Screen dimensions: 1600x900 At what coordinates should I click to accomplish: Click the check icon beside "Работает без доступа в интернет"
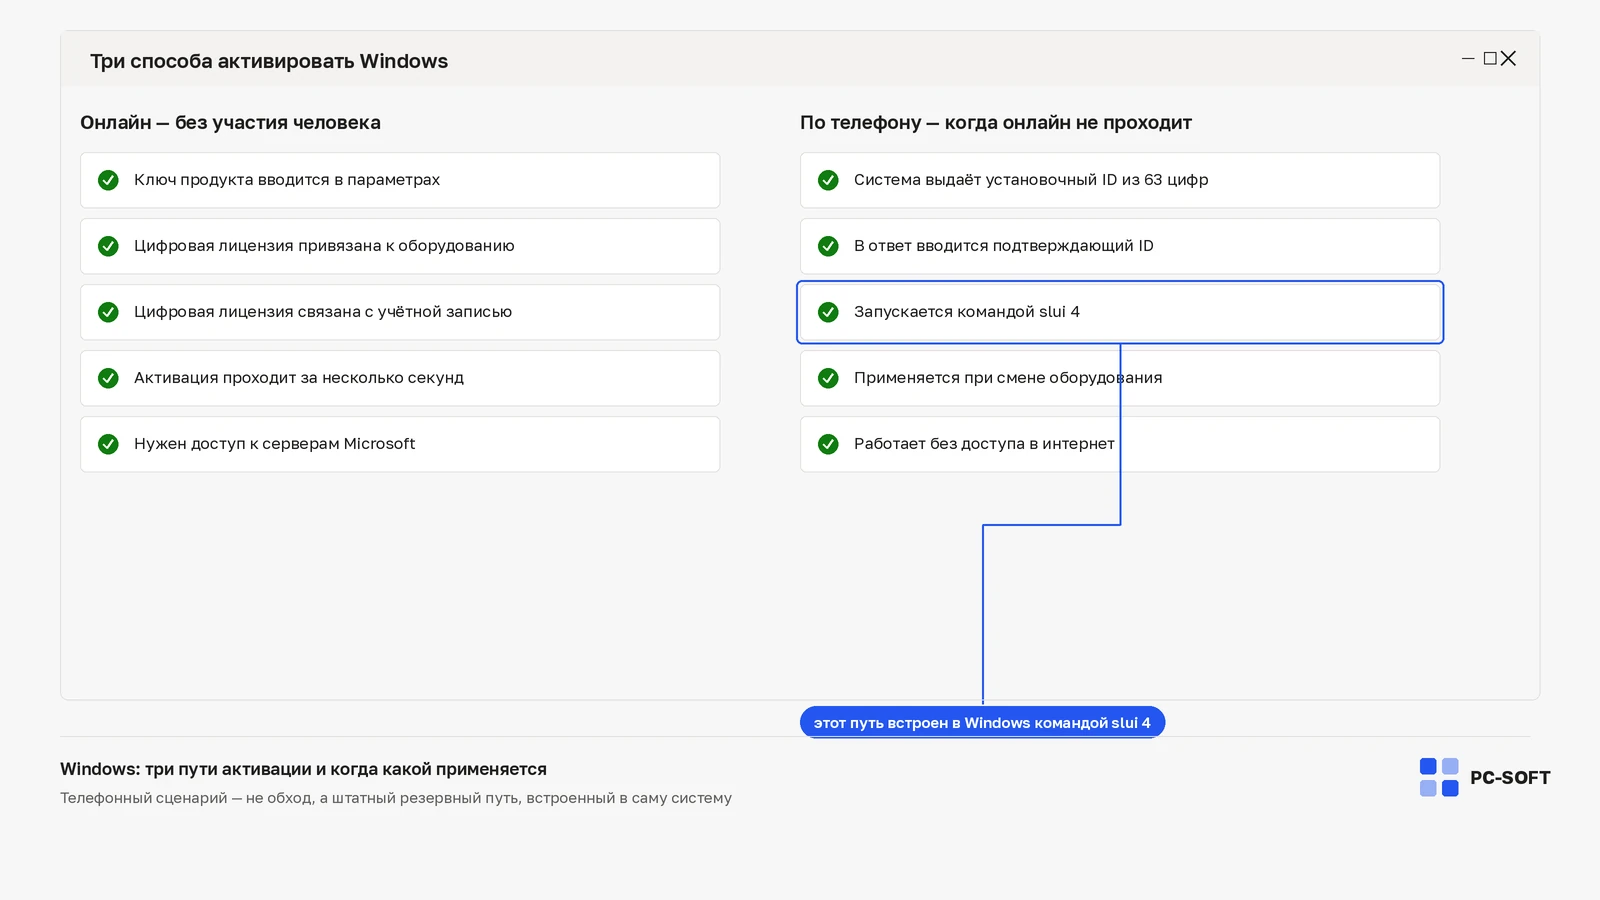pos(828,444)
